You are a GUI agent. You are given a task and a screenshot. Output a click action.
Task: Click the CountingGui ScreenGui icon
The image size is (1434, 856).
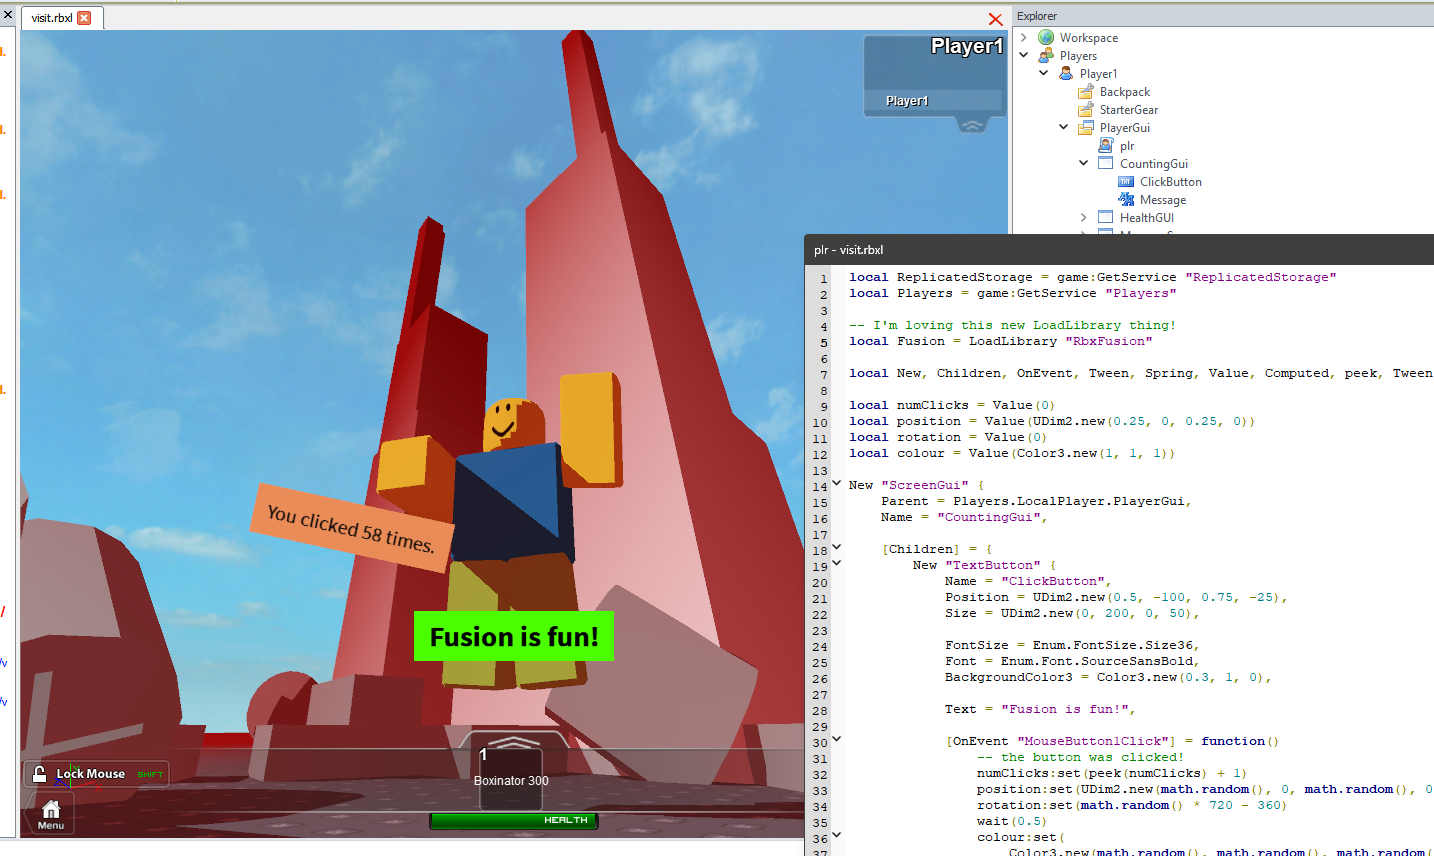point(1106,163)
